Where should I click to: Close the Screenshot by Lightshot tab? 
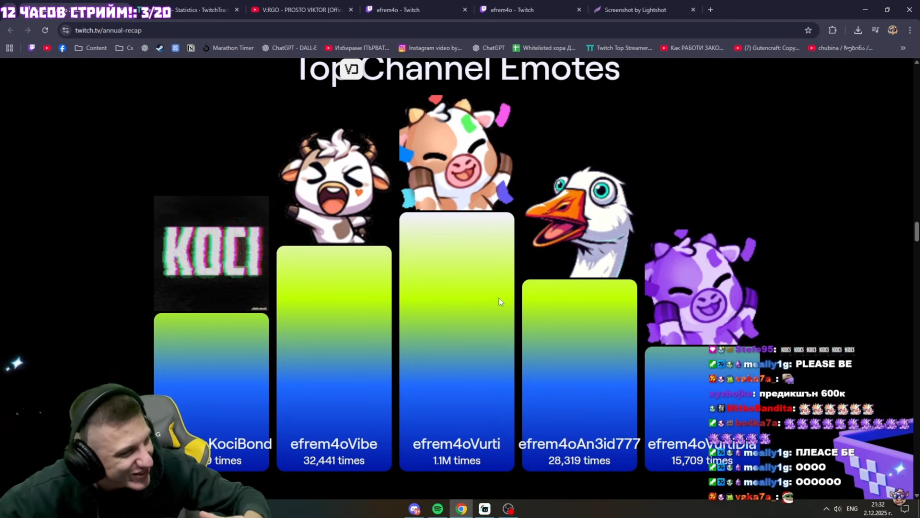pos(693,9)
